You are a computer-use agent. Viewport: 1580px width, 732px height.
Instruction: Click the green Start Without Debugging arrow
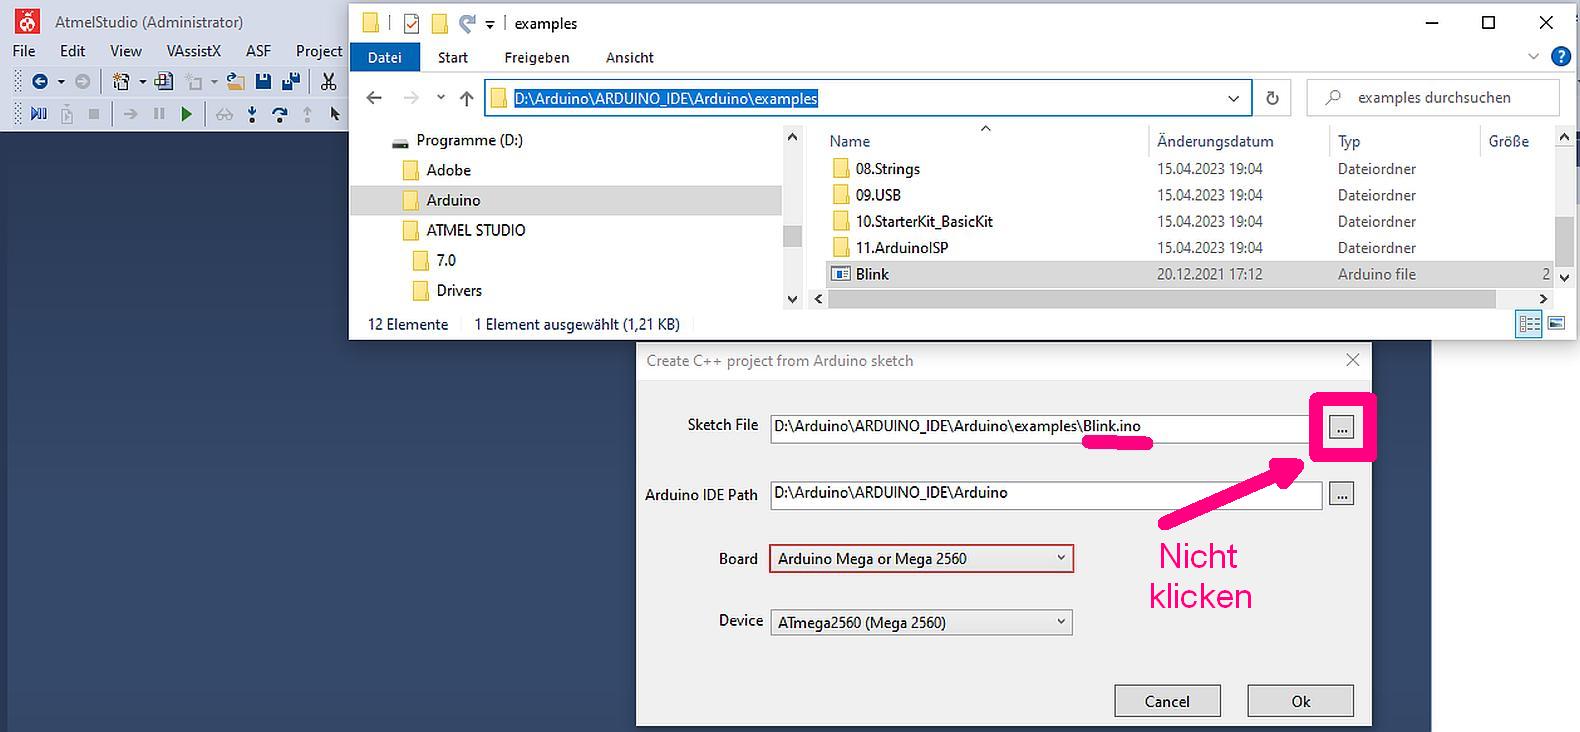(186, 114)
